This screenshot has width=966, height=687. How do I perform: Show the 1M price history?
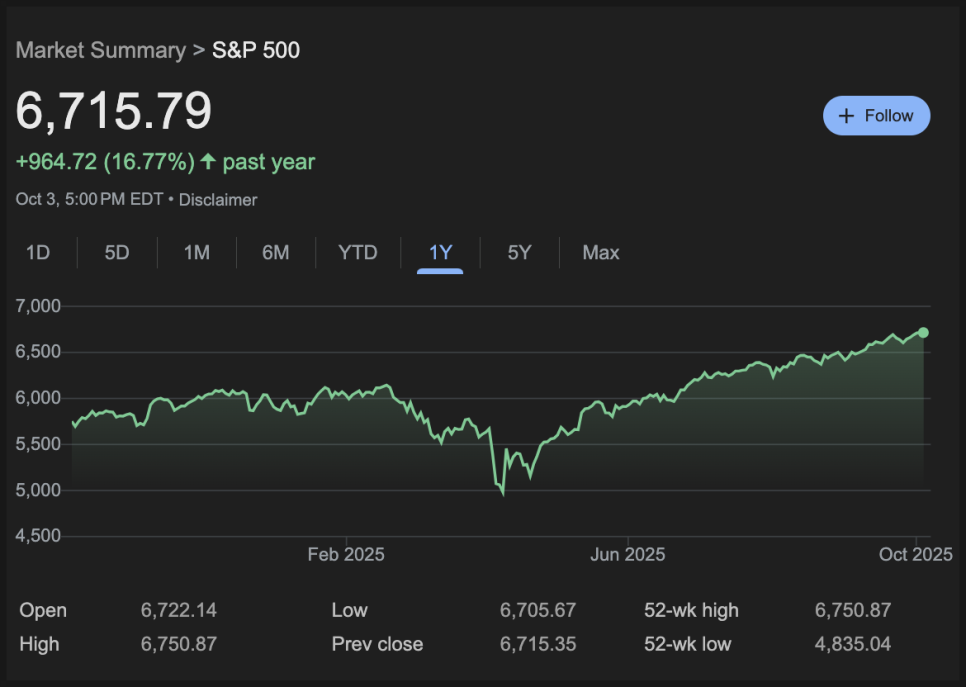196,253
